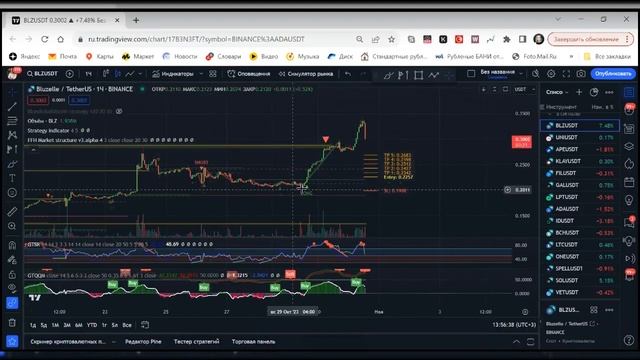Image resolution: width=640 pixels, height=360 pixels.
Task: Toggle visibility eye of hidden indicator row
Action: tap(119, 111)
